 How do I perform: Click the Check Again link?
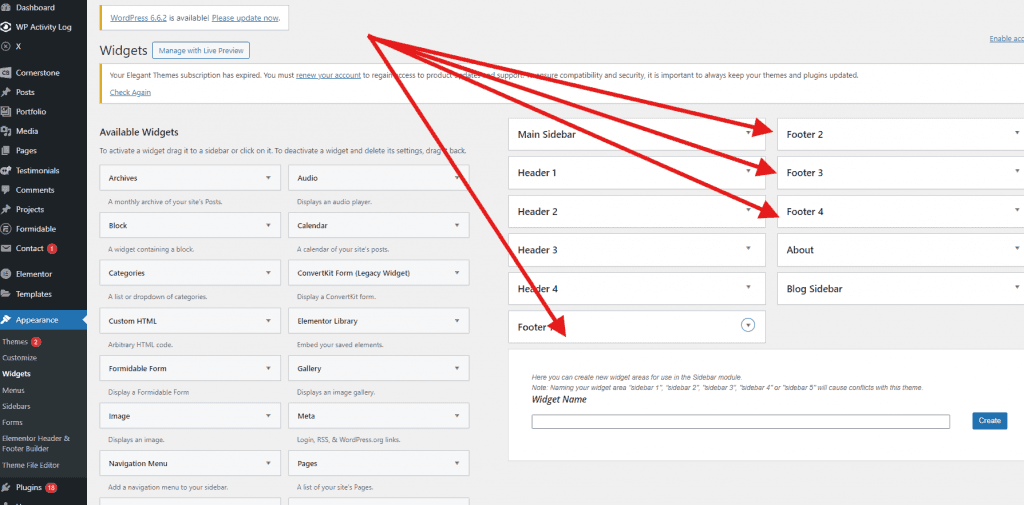coord(130,92)
